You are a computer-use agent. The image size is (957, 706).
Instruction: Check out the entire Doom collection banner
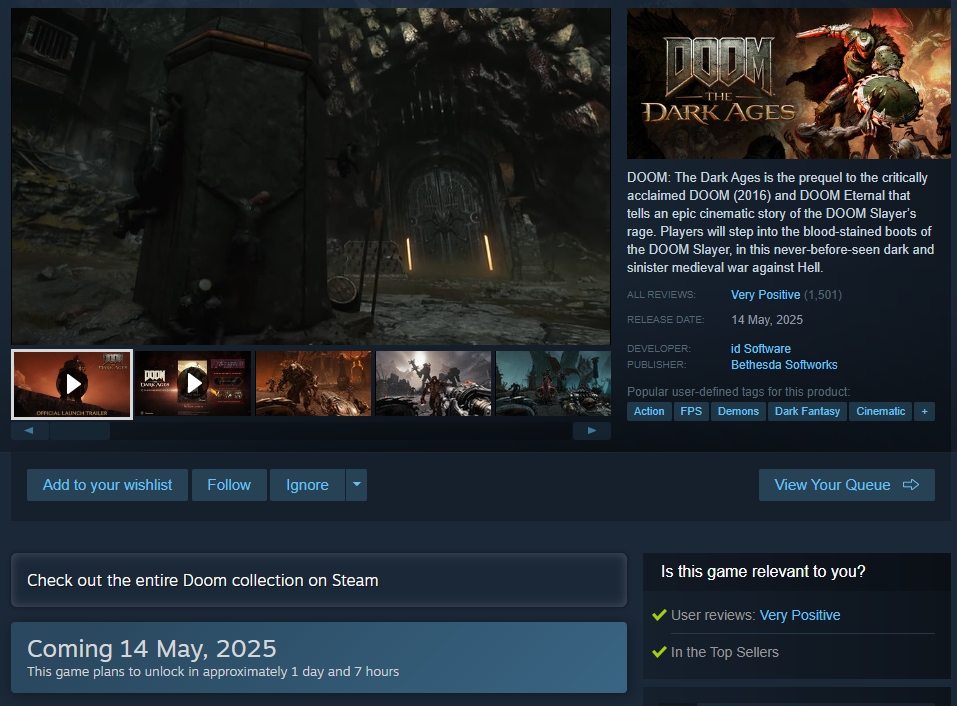pos(318,580)
